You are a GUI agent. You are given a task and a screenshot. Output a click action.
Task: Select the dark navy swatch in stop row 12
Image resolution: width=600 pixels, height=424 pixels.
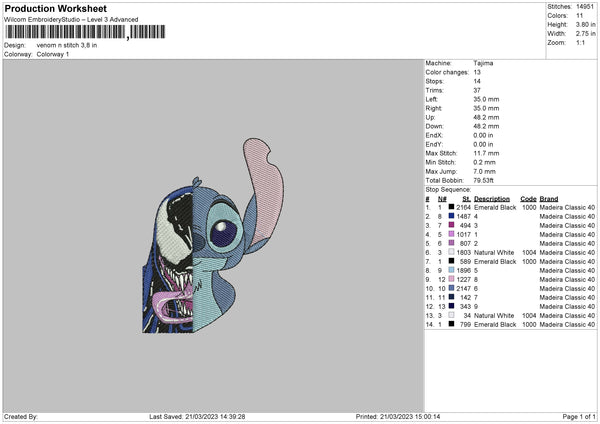(452, 306)
